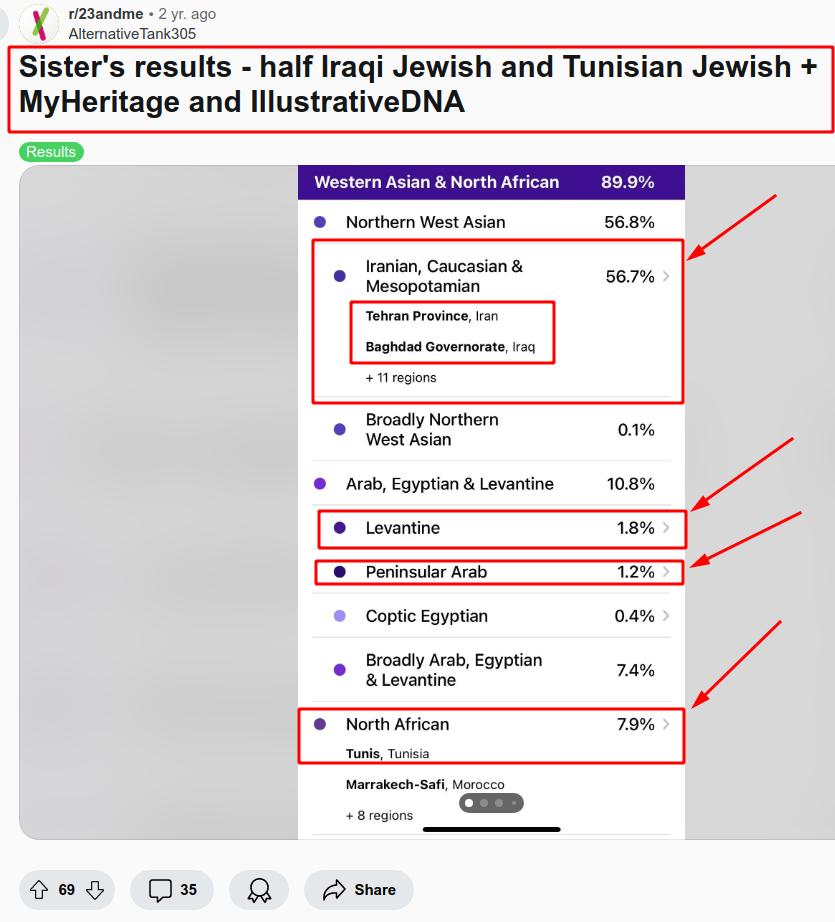View AlternativeTank305's user profile
835x922 pixels.
pos(132,33)
